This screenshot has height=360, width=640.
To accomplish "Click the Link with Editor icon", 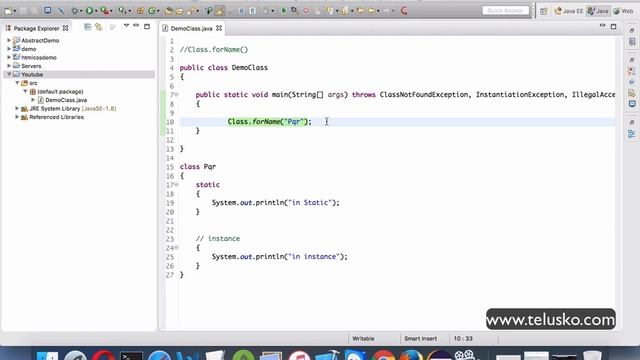I will coord(98,27).
